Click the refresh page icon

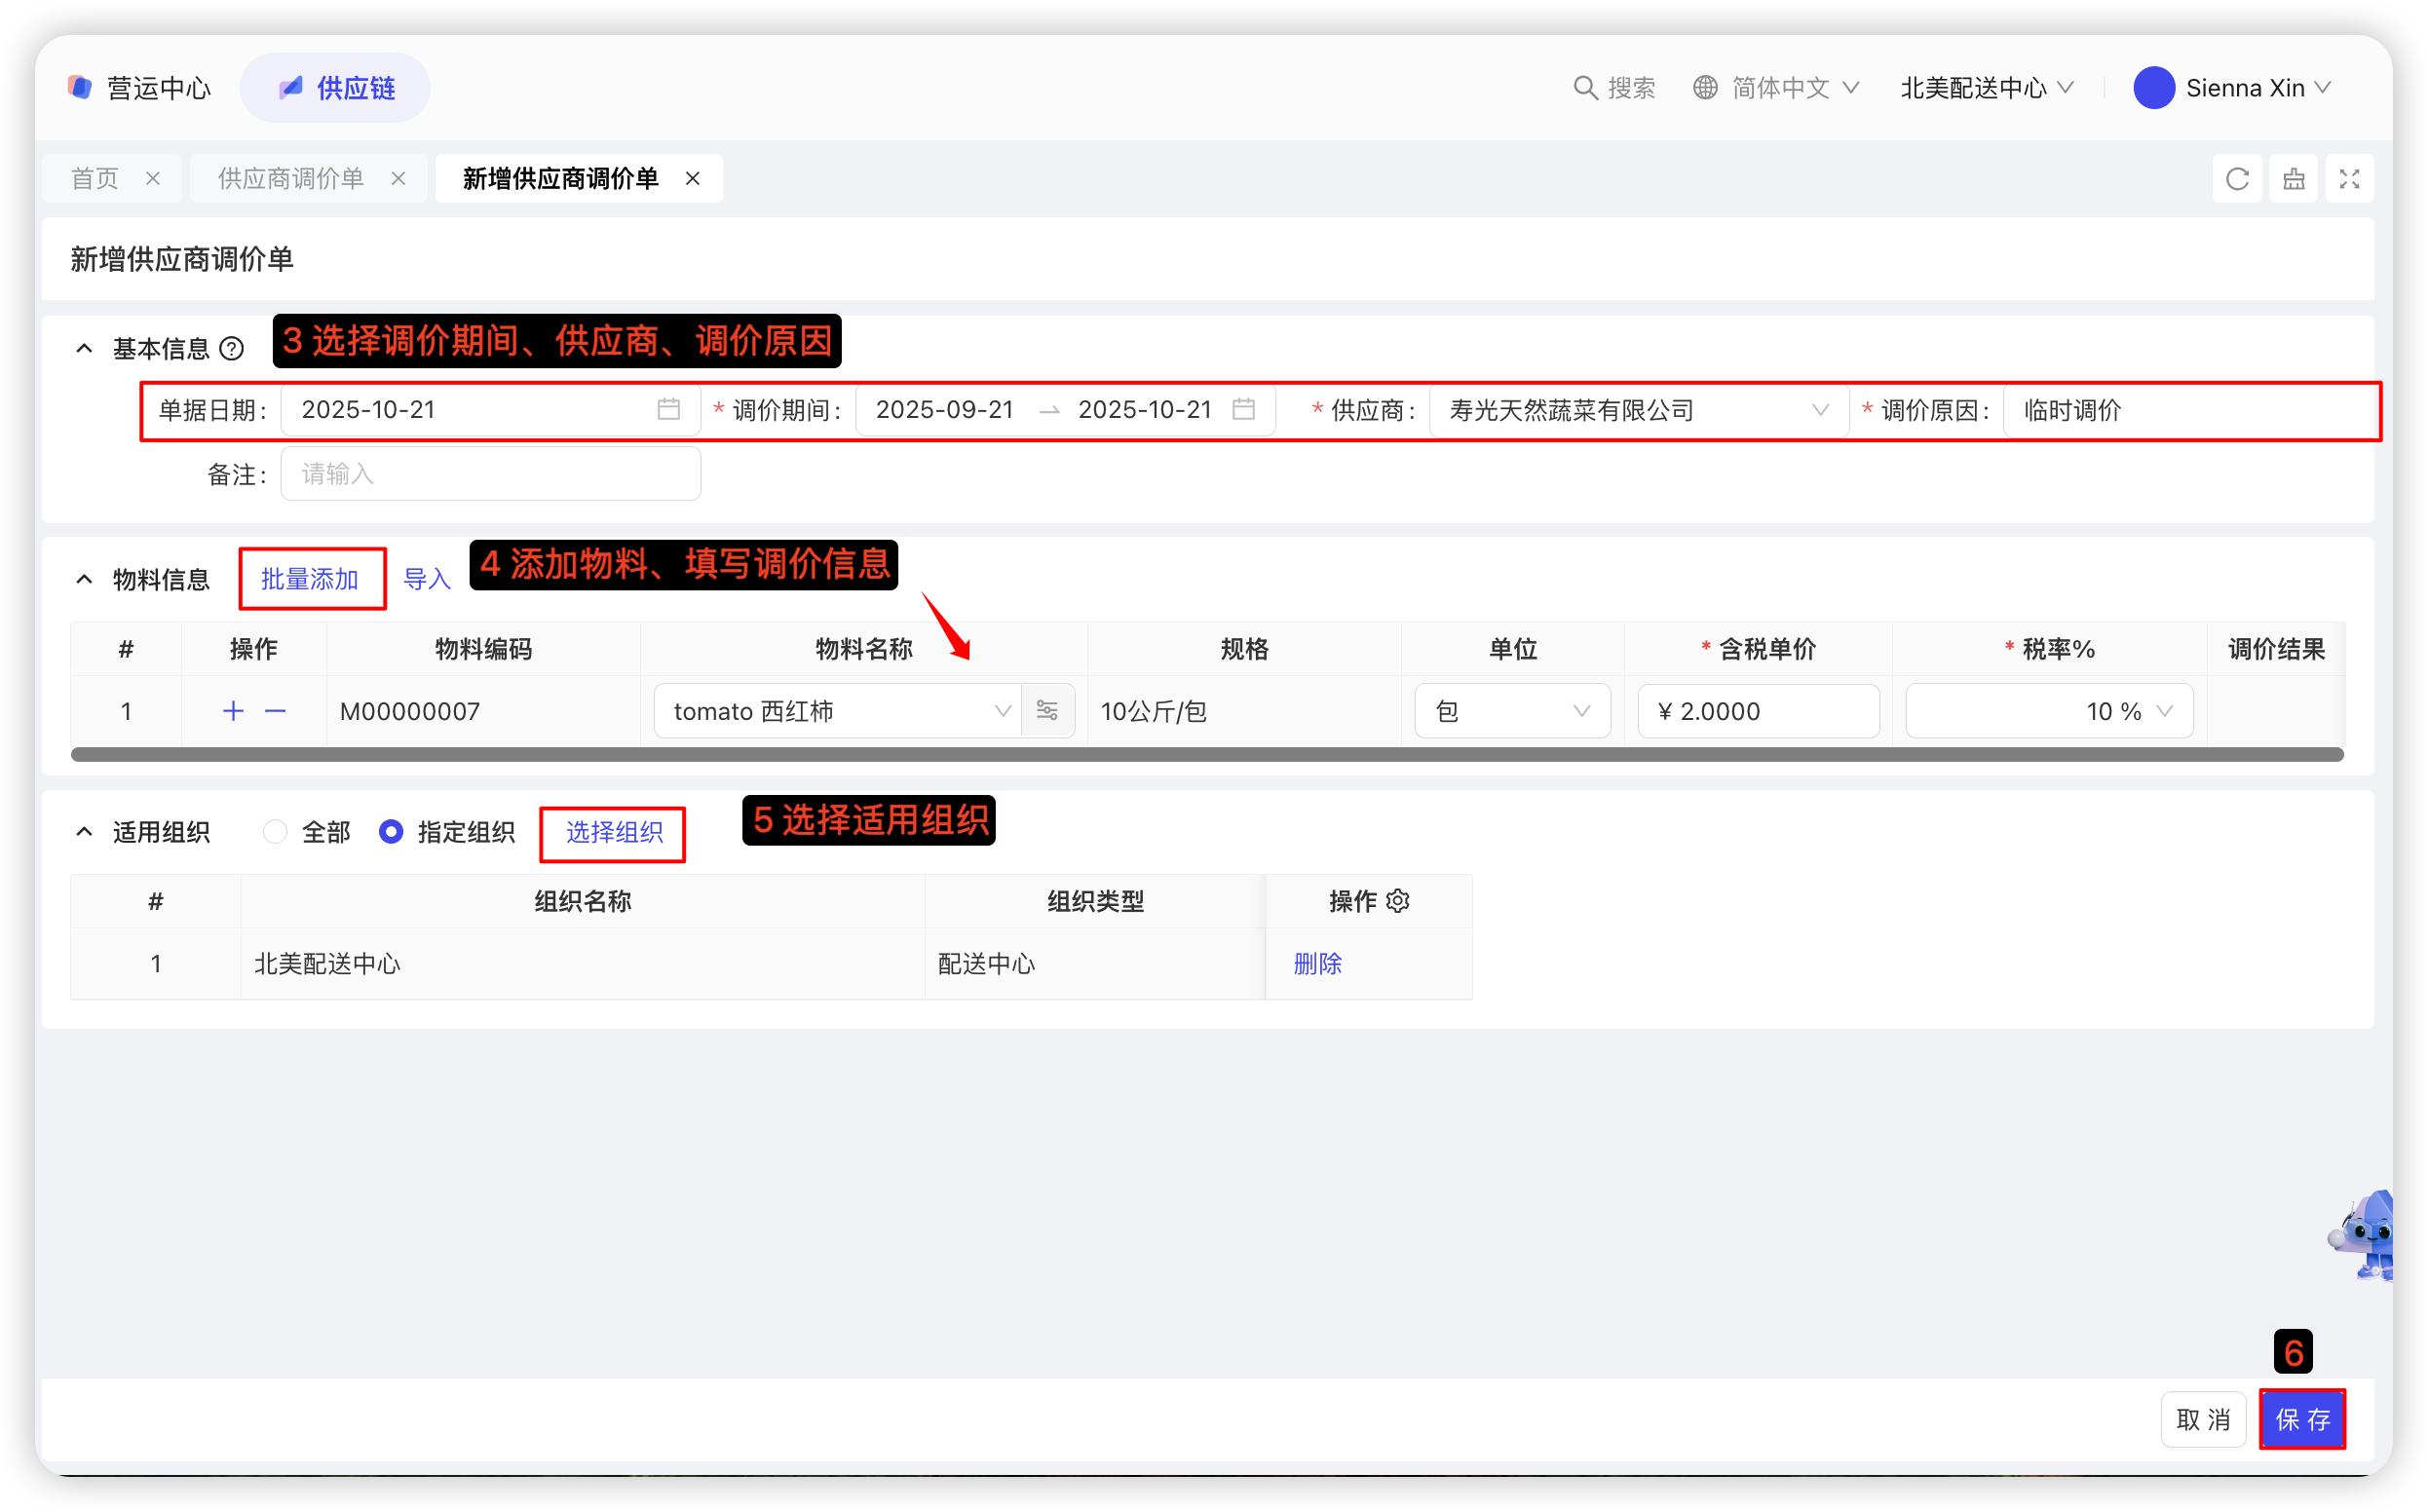tap(2237, 179)
